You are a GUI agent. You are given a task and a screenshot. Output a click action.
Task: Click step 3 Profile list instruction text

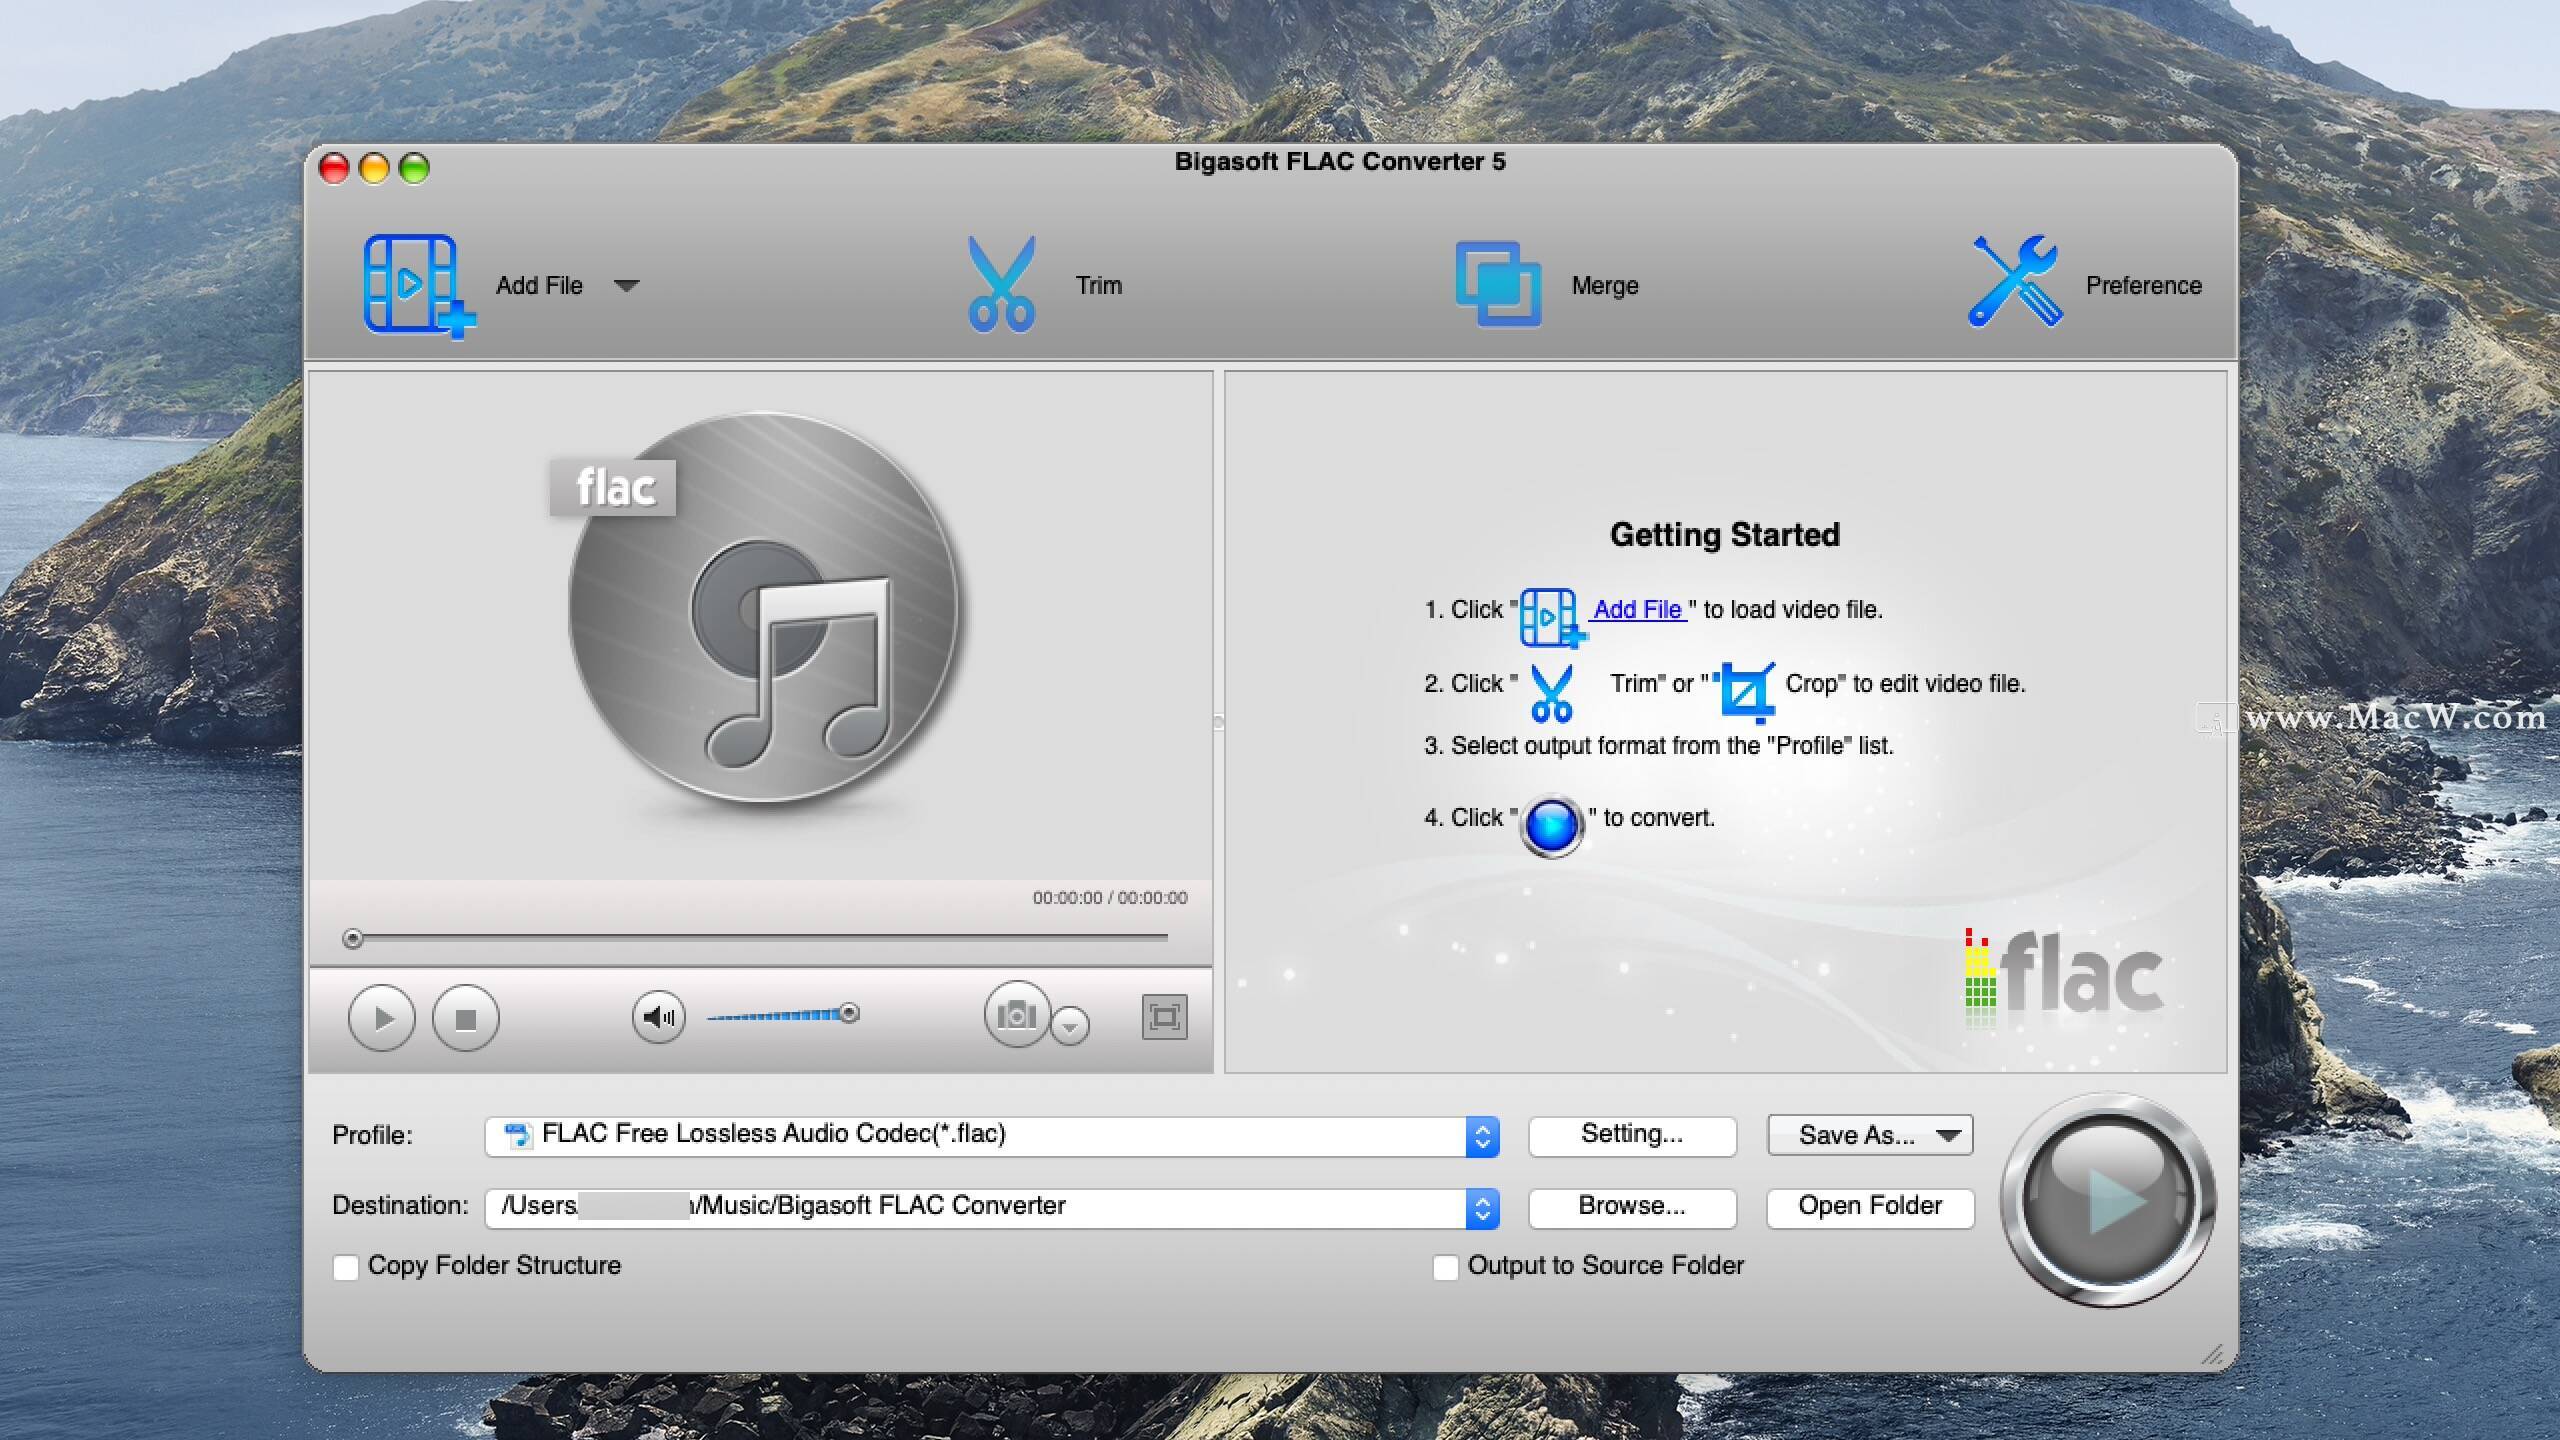coord(1659,746)
